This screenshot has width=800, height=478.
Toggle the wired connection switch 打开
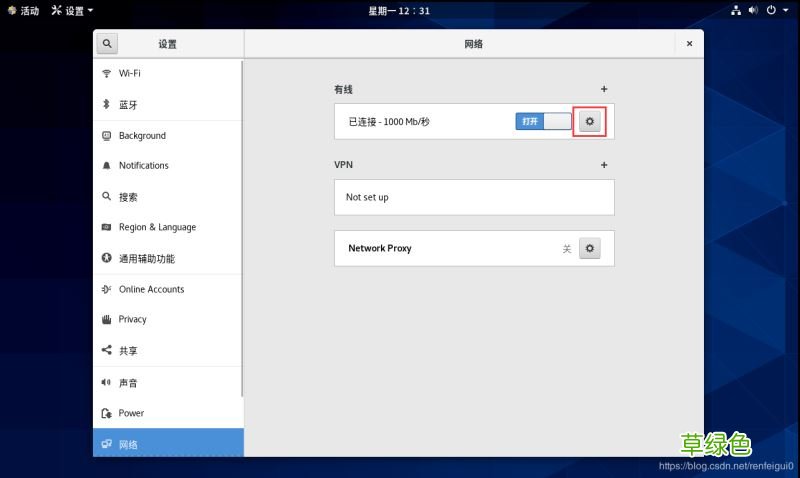(543, 121)
